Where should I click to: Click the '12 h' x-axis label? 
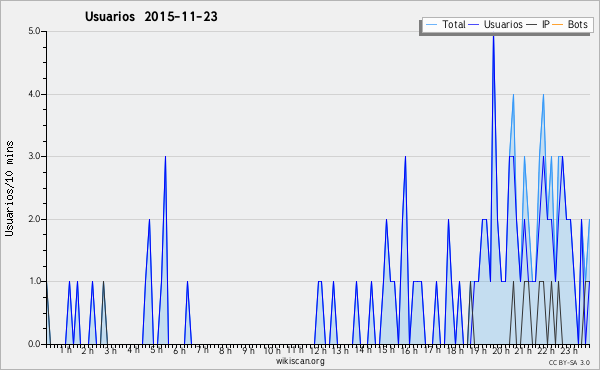318,350
